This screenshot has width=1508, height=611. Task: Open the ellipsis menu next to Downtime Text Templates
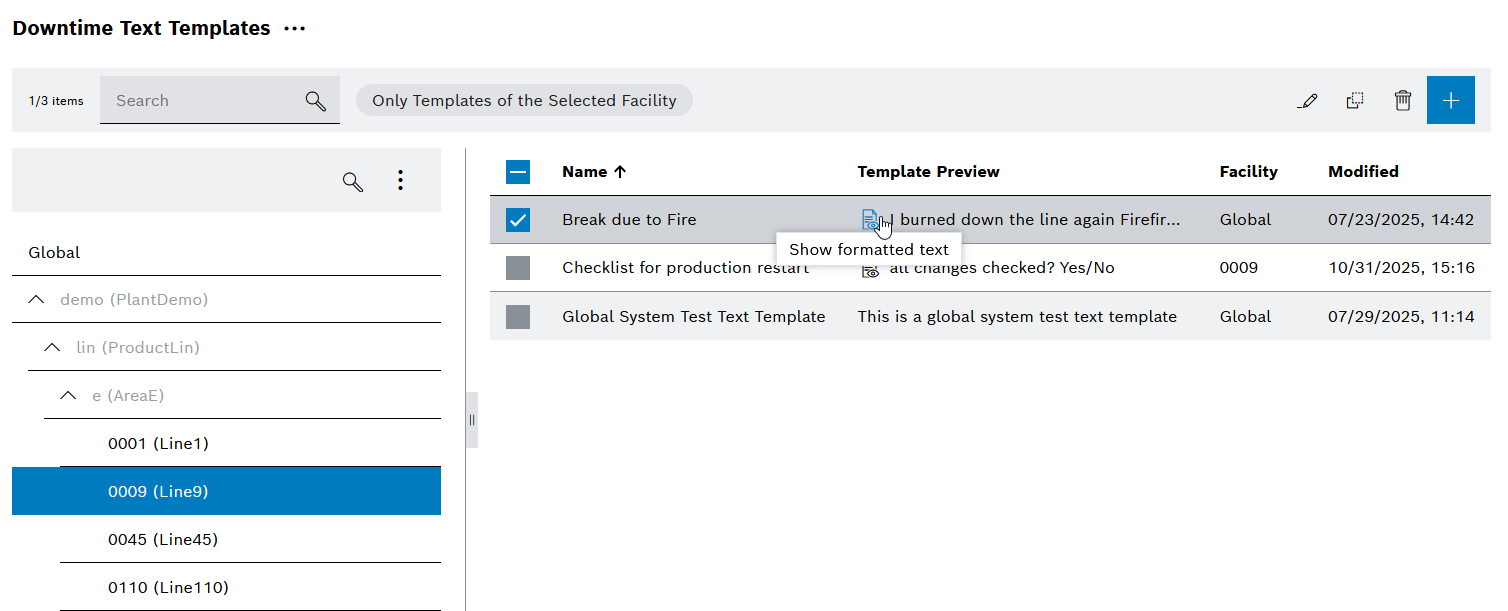point(293,28)
